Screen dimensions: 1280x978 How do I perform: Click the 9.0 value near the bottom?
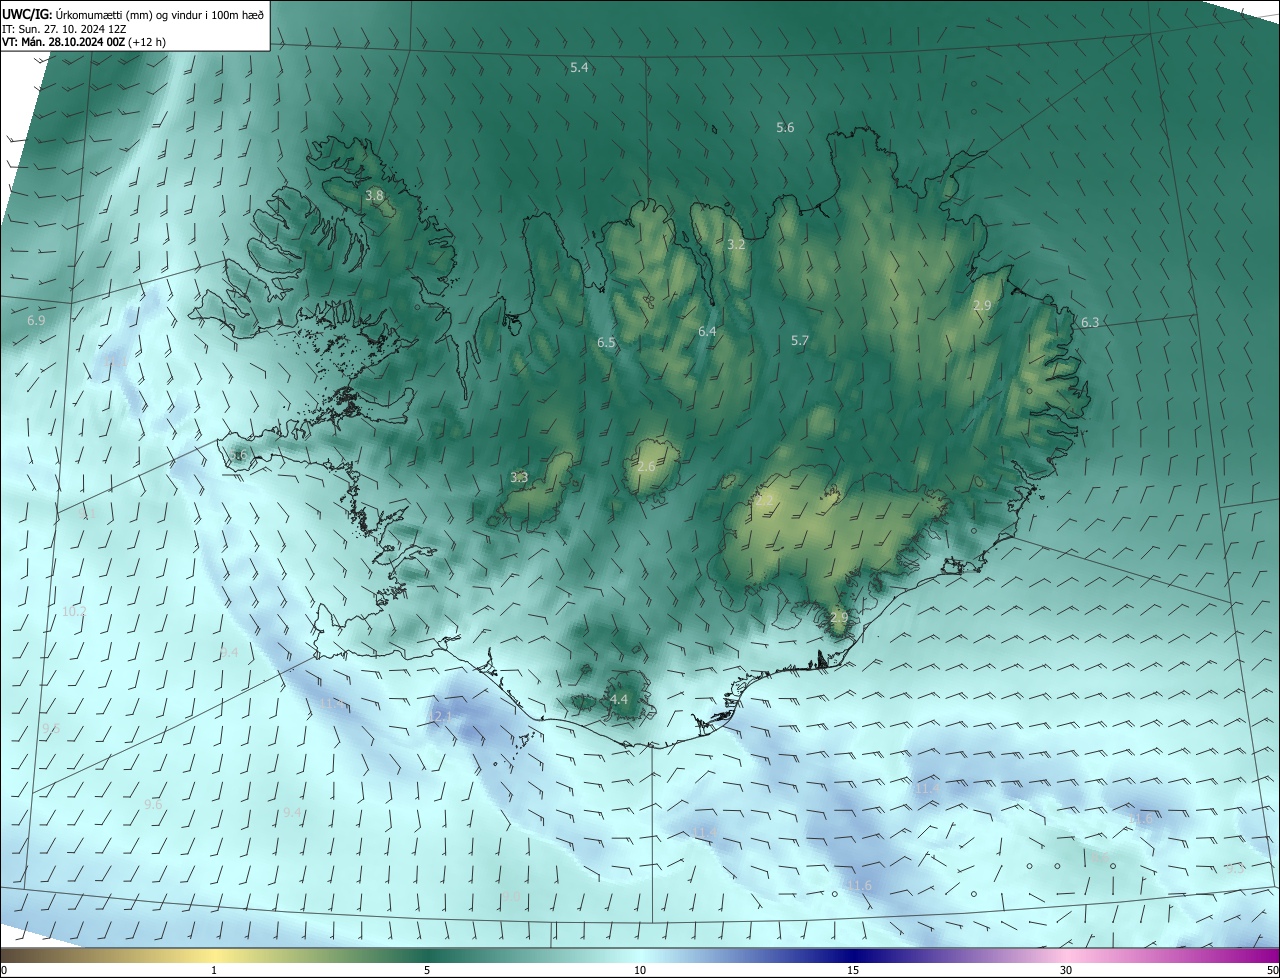coord(511,896)
